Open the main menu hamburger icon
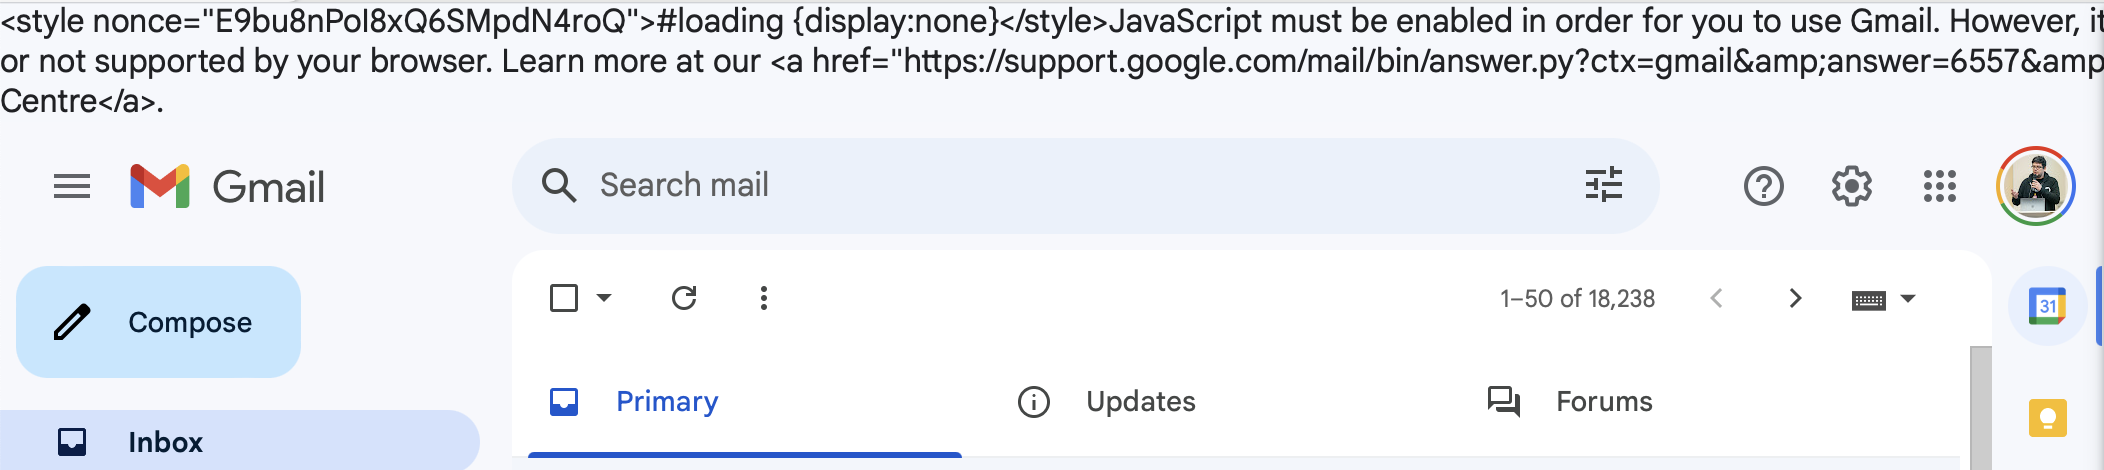This screenshot has width=2104, height=470. tap(72, 186)
